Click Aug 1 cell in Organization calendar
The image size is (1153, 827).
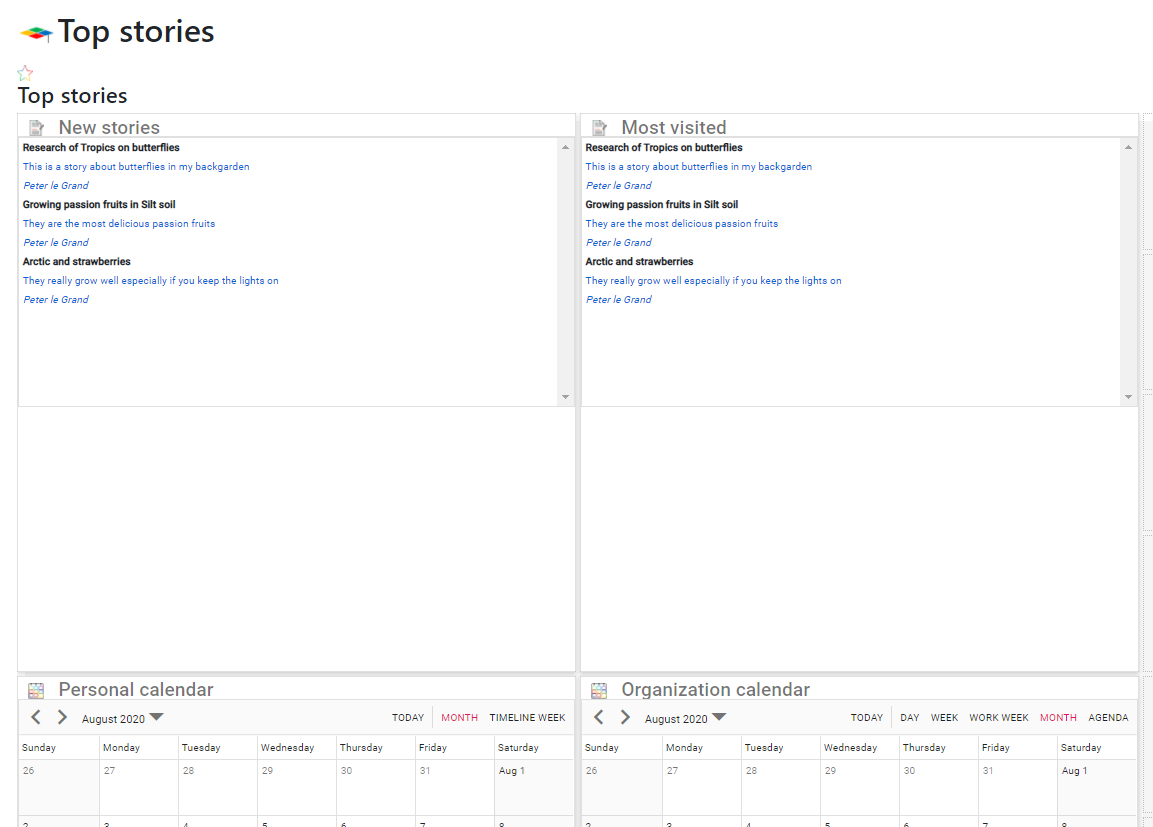[x=1097, y=787]
